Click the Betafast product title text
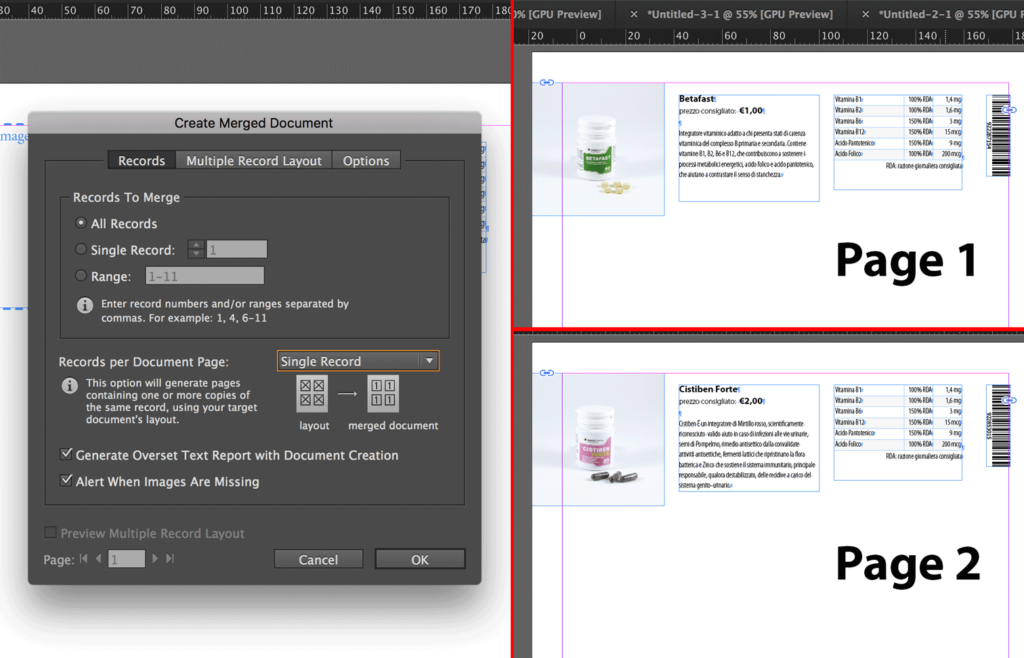 (696, 99)
